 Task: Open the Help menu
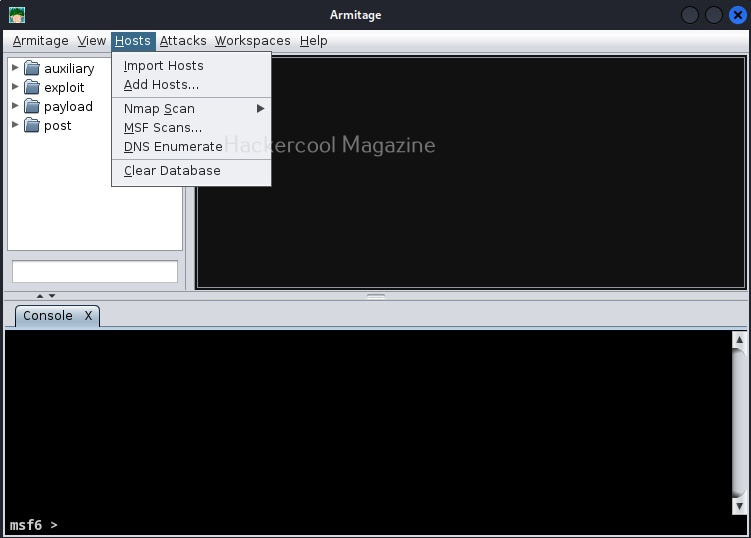pyautogui.click(x=314, y=41)
